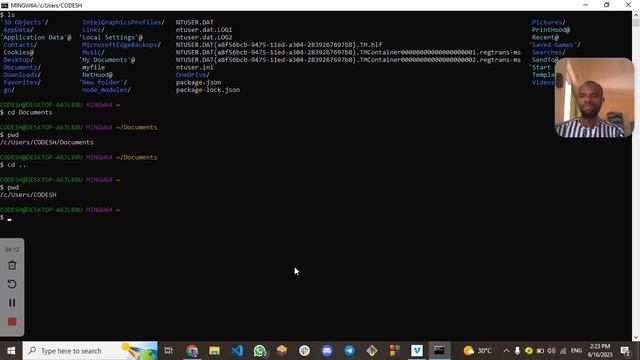Click the 'node_modules/' directory name
This screenshot has width=640, height=360.
pos(107,90)
